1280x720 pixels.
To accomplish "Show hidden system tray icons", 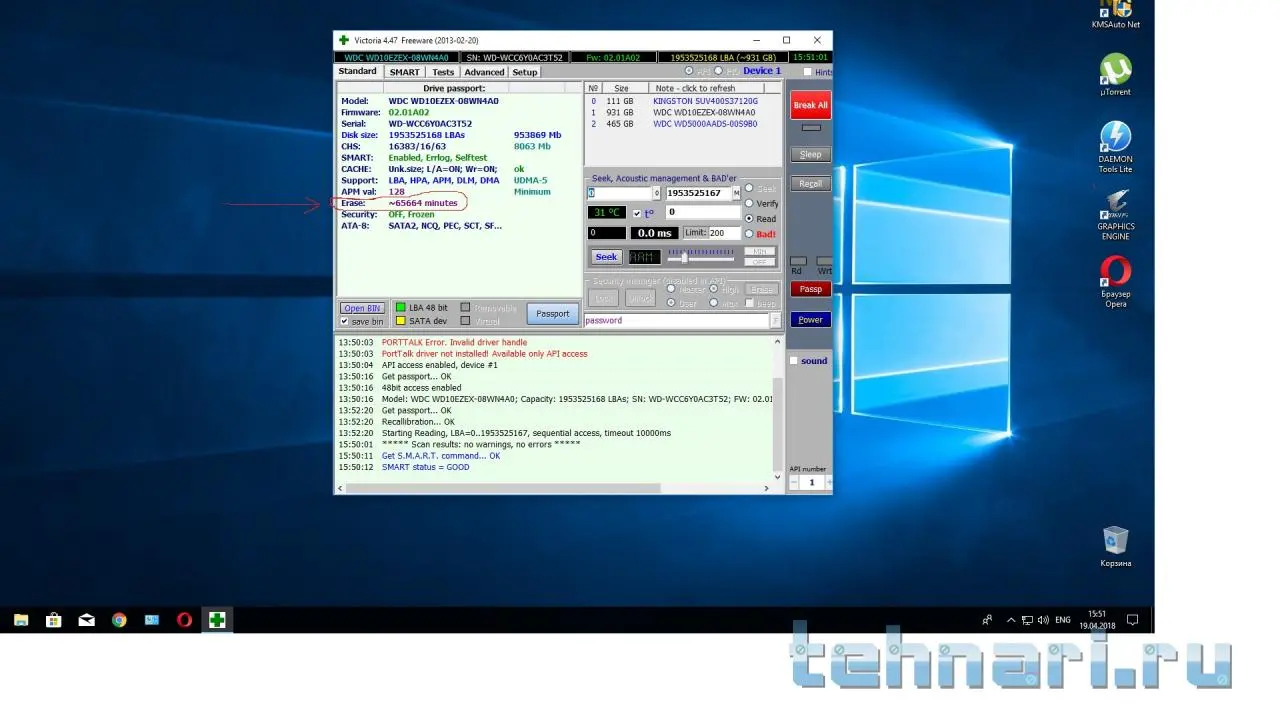I will pyautogui.click(x=1010, y=620).
